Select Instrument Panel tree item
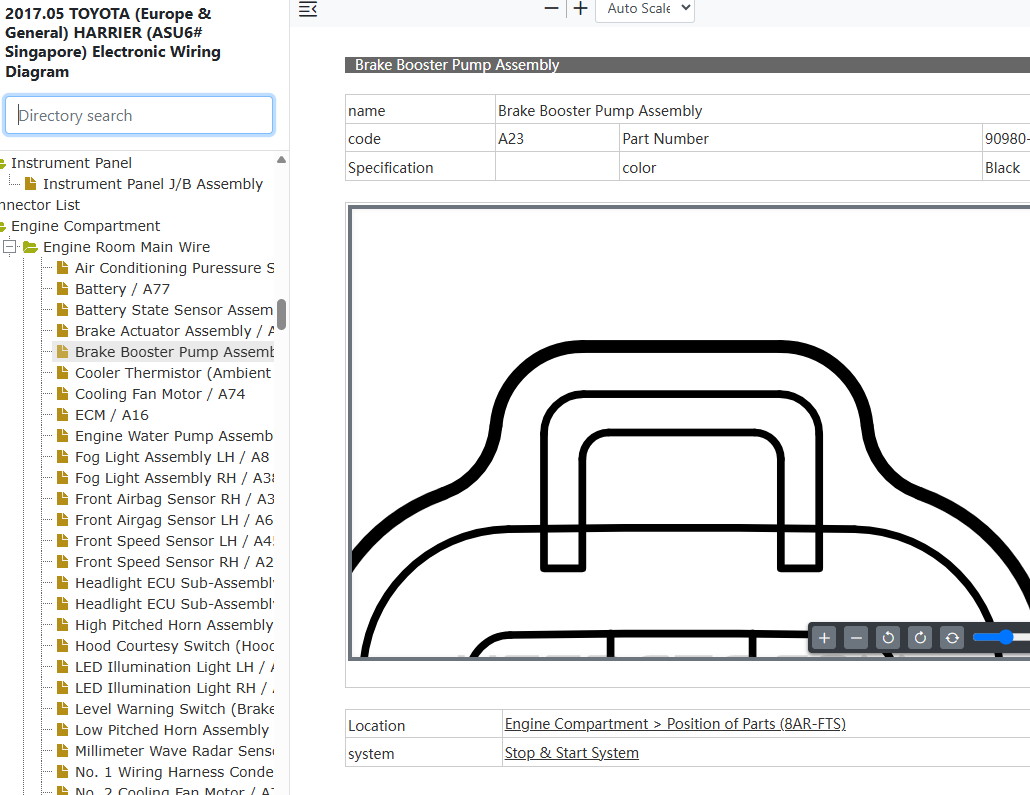This screenshot has width=1030, height=795. pos(71,163)
